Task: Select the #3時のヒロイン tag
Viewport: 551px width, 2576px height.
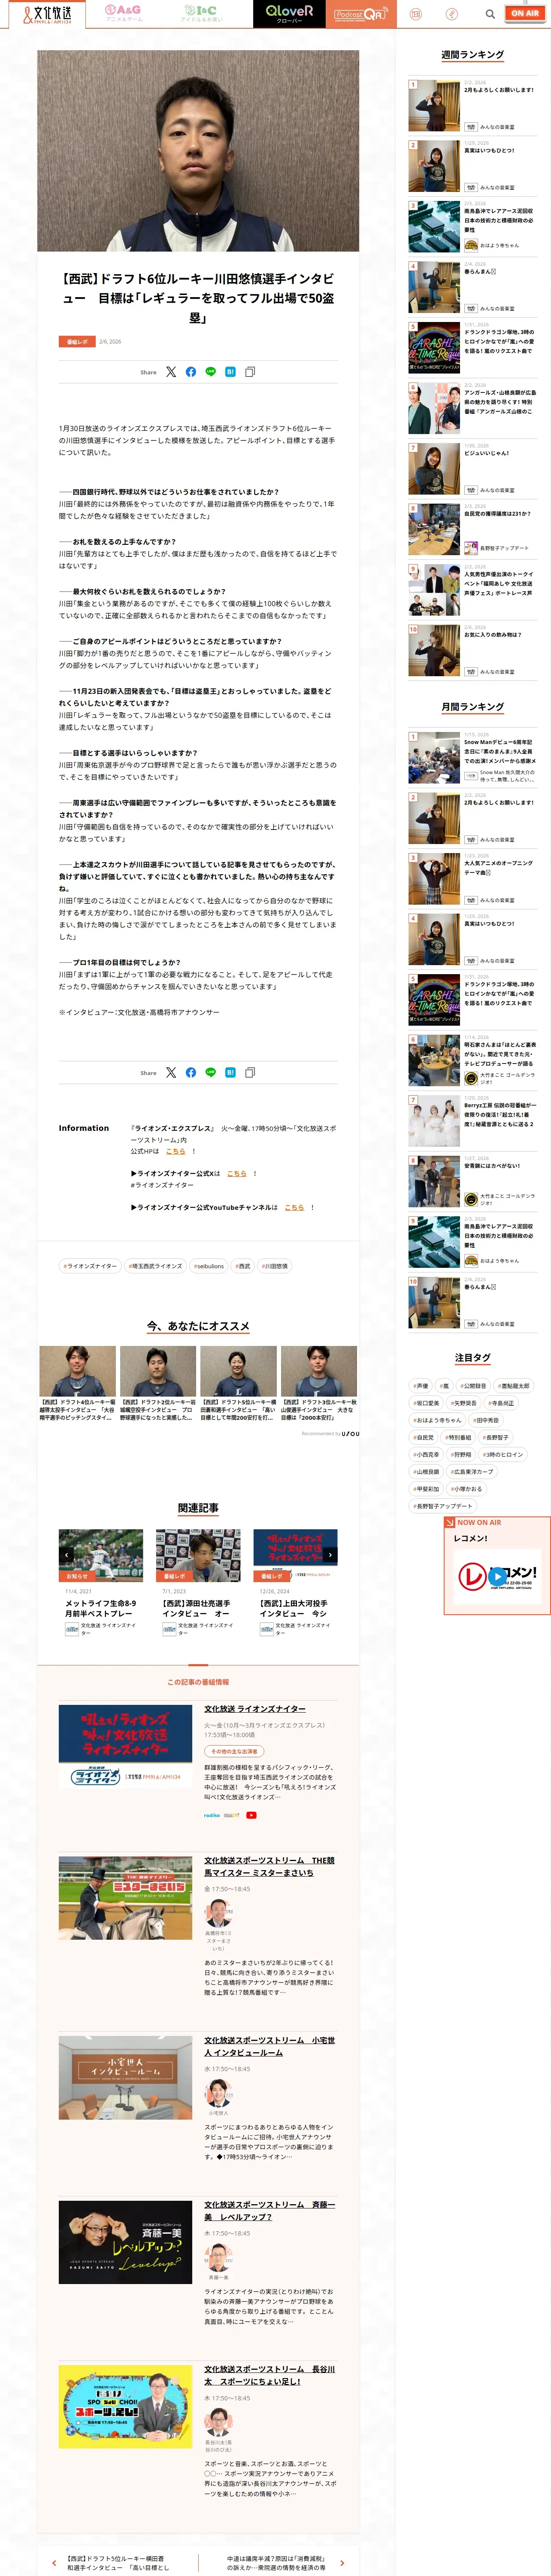Action: 503,1455
